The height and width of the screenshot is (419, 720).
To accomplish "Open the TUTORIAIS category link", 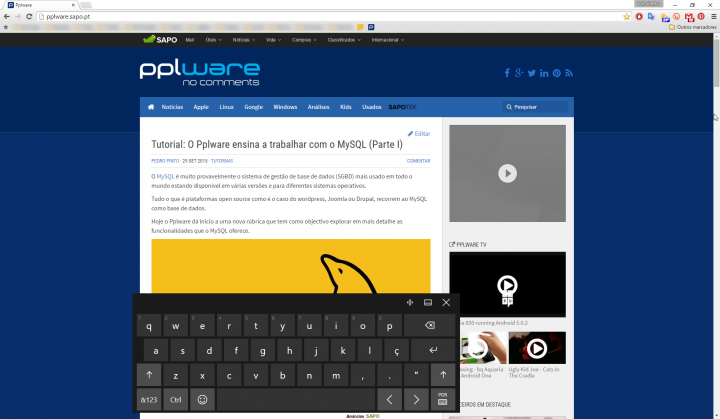I will pyautogui.click(x=222, y=161).
